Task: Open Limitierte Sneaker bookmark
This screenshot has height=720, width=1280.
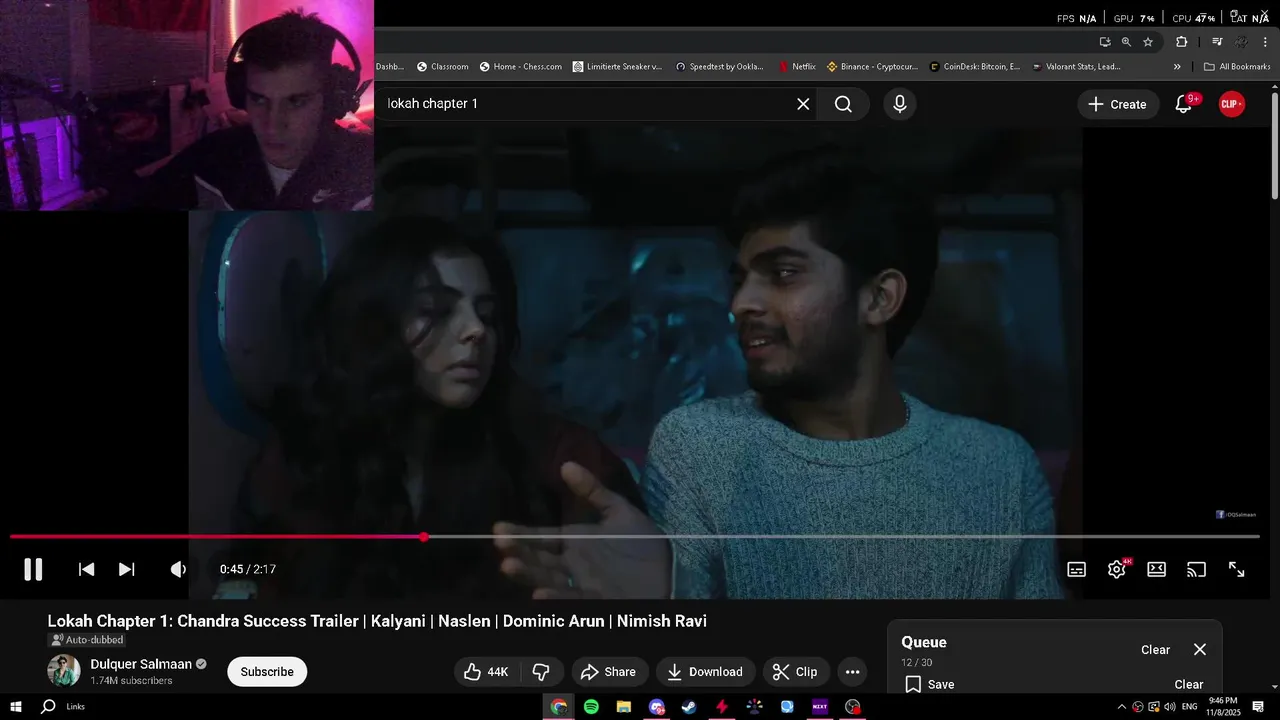Action: [617, 67]
